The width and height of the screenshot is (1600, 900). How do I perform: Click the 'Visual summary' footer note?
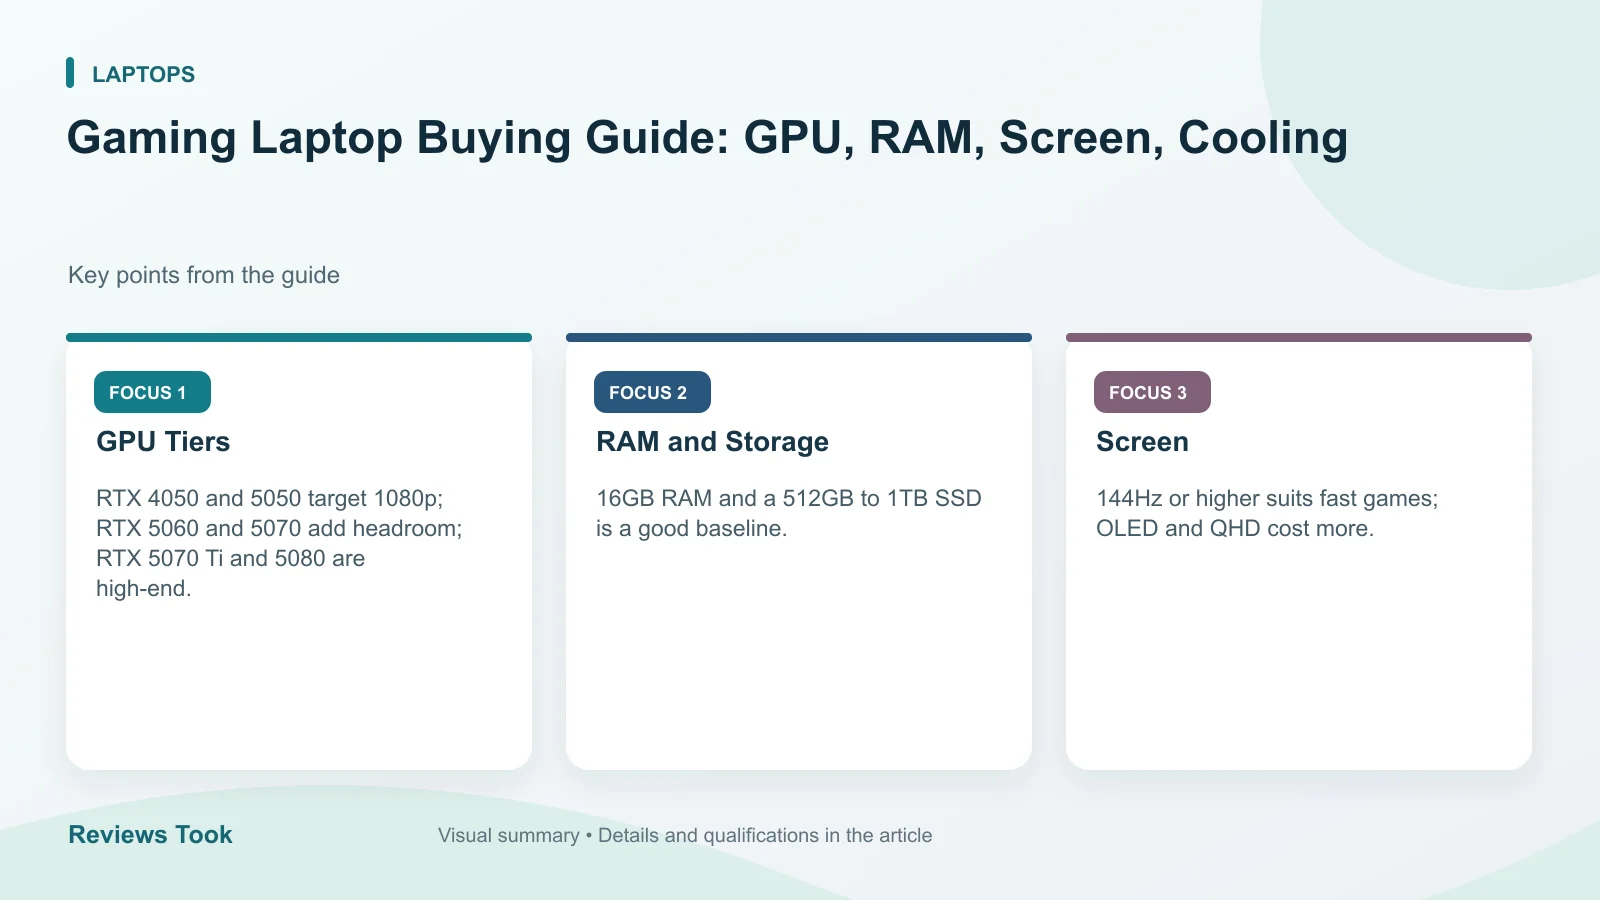(x=685, y=835)
